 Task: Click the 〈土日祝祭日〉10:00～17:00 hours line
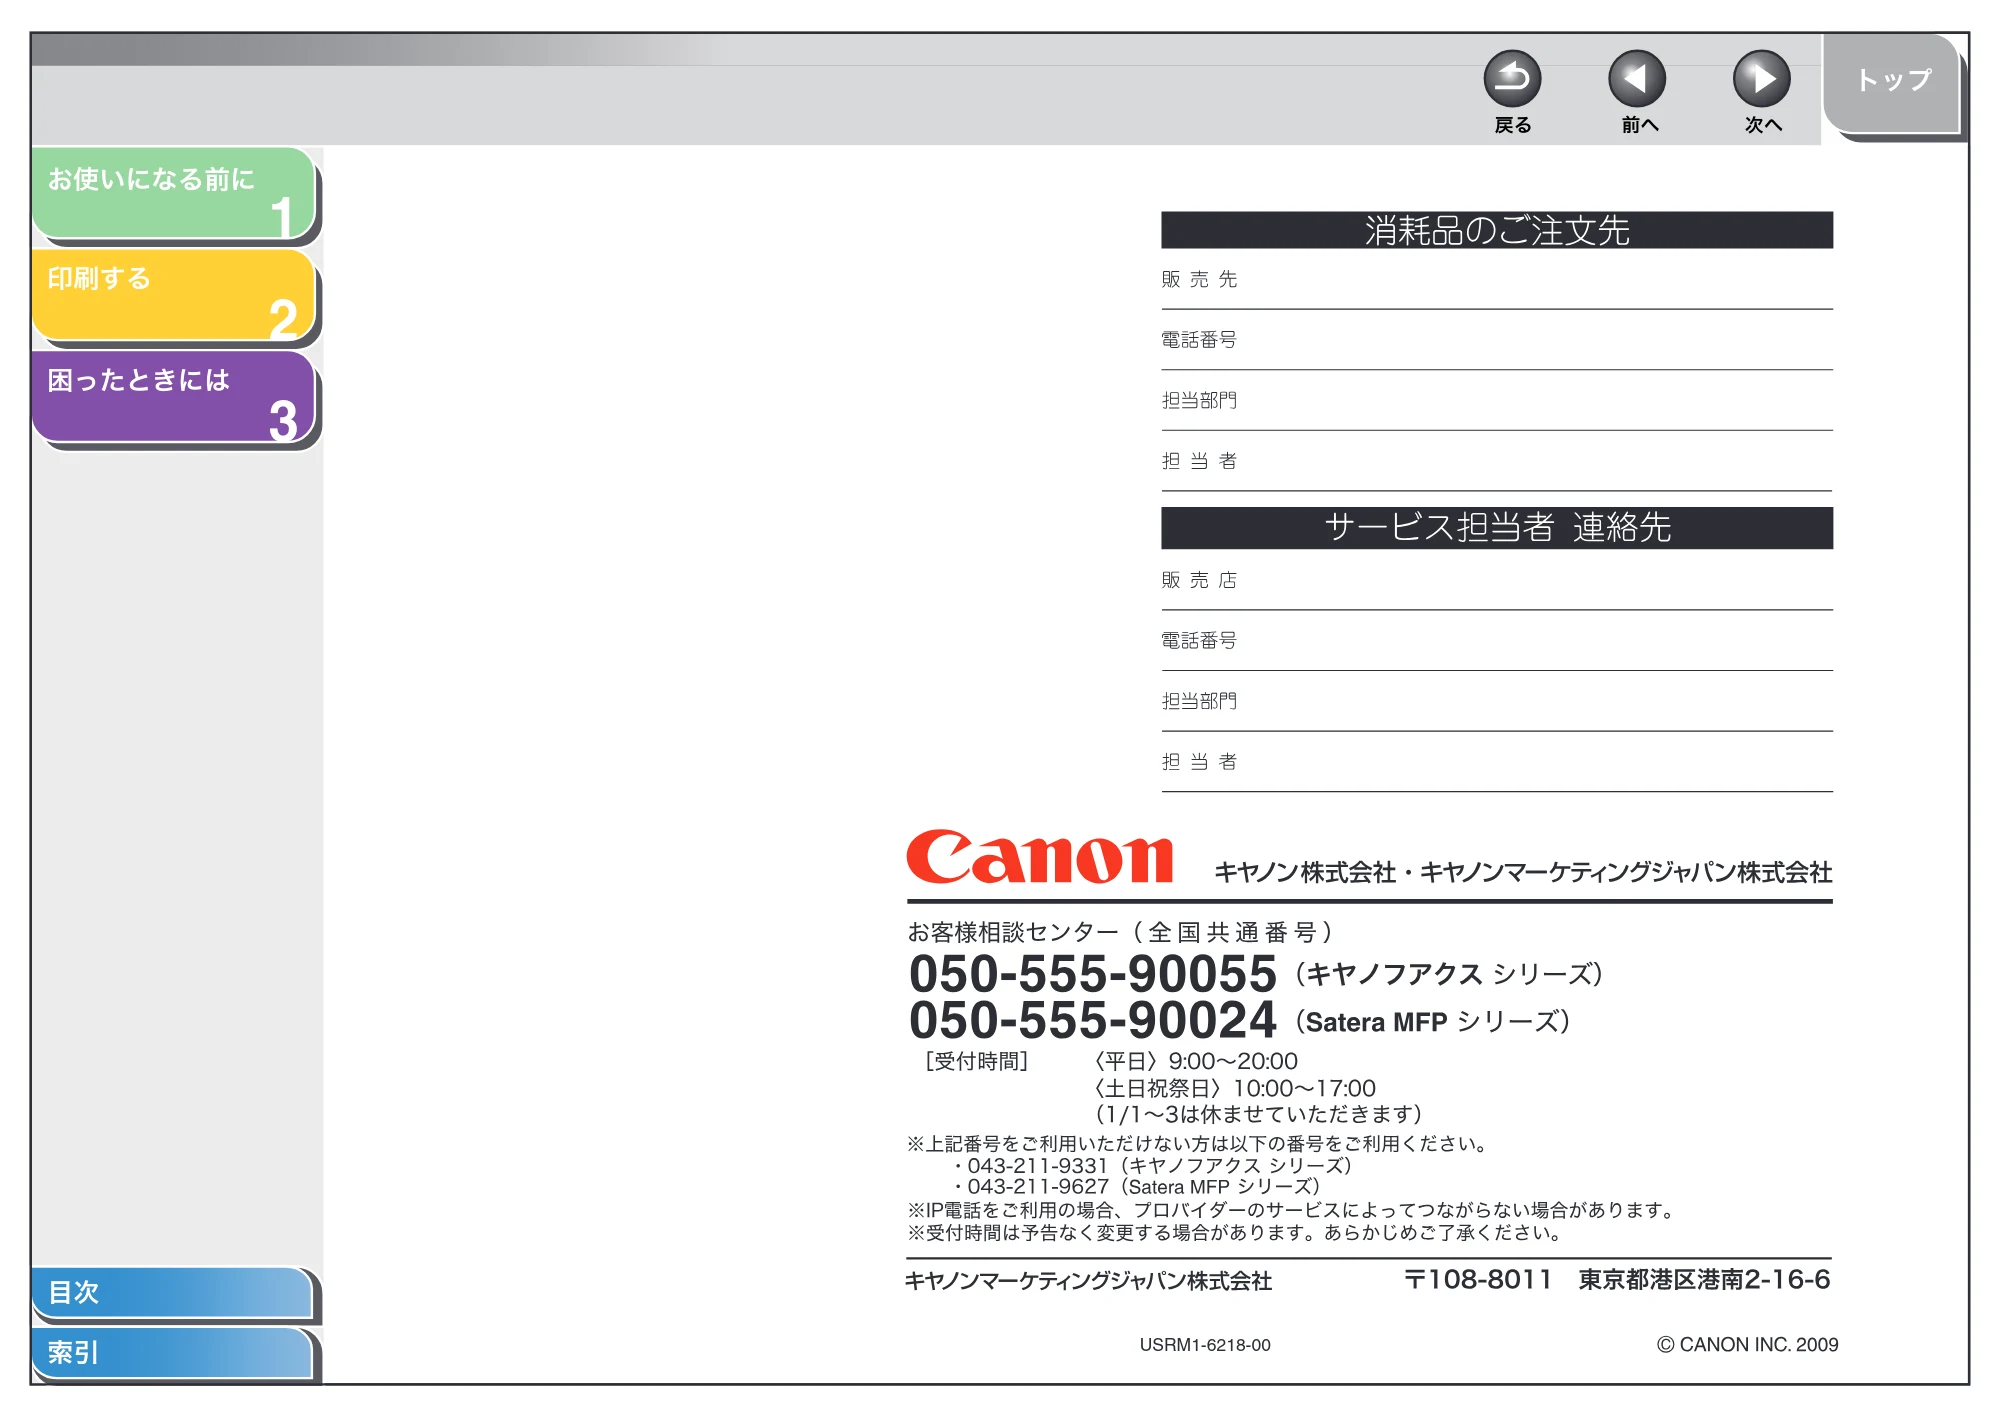pyautogui.click(x=1233, y=1088)
